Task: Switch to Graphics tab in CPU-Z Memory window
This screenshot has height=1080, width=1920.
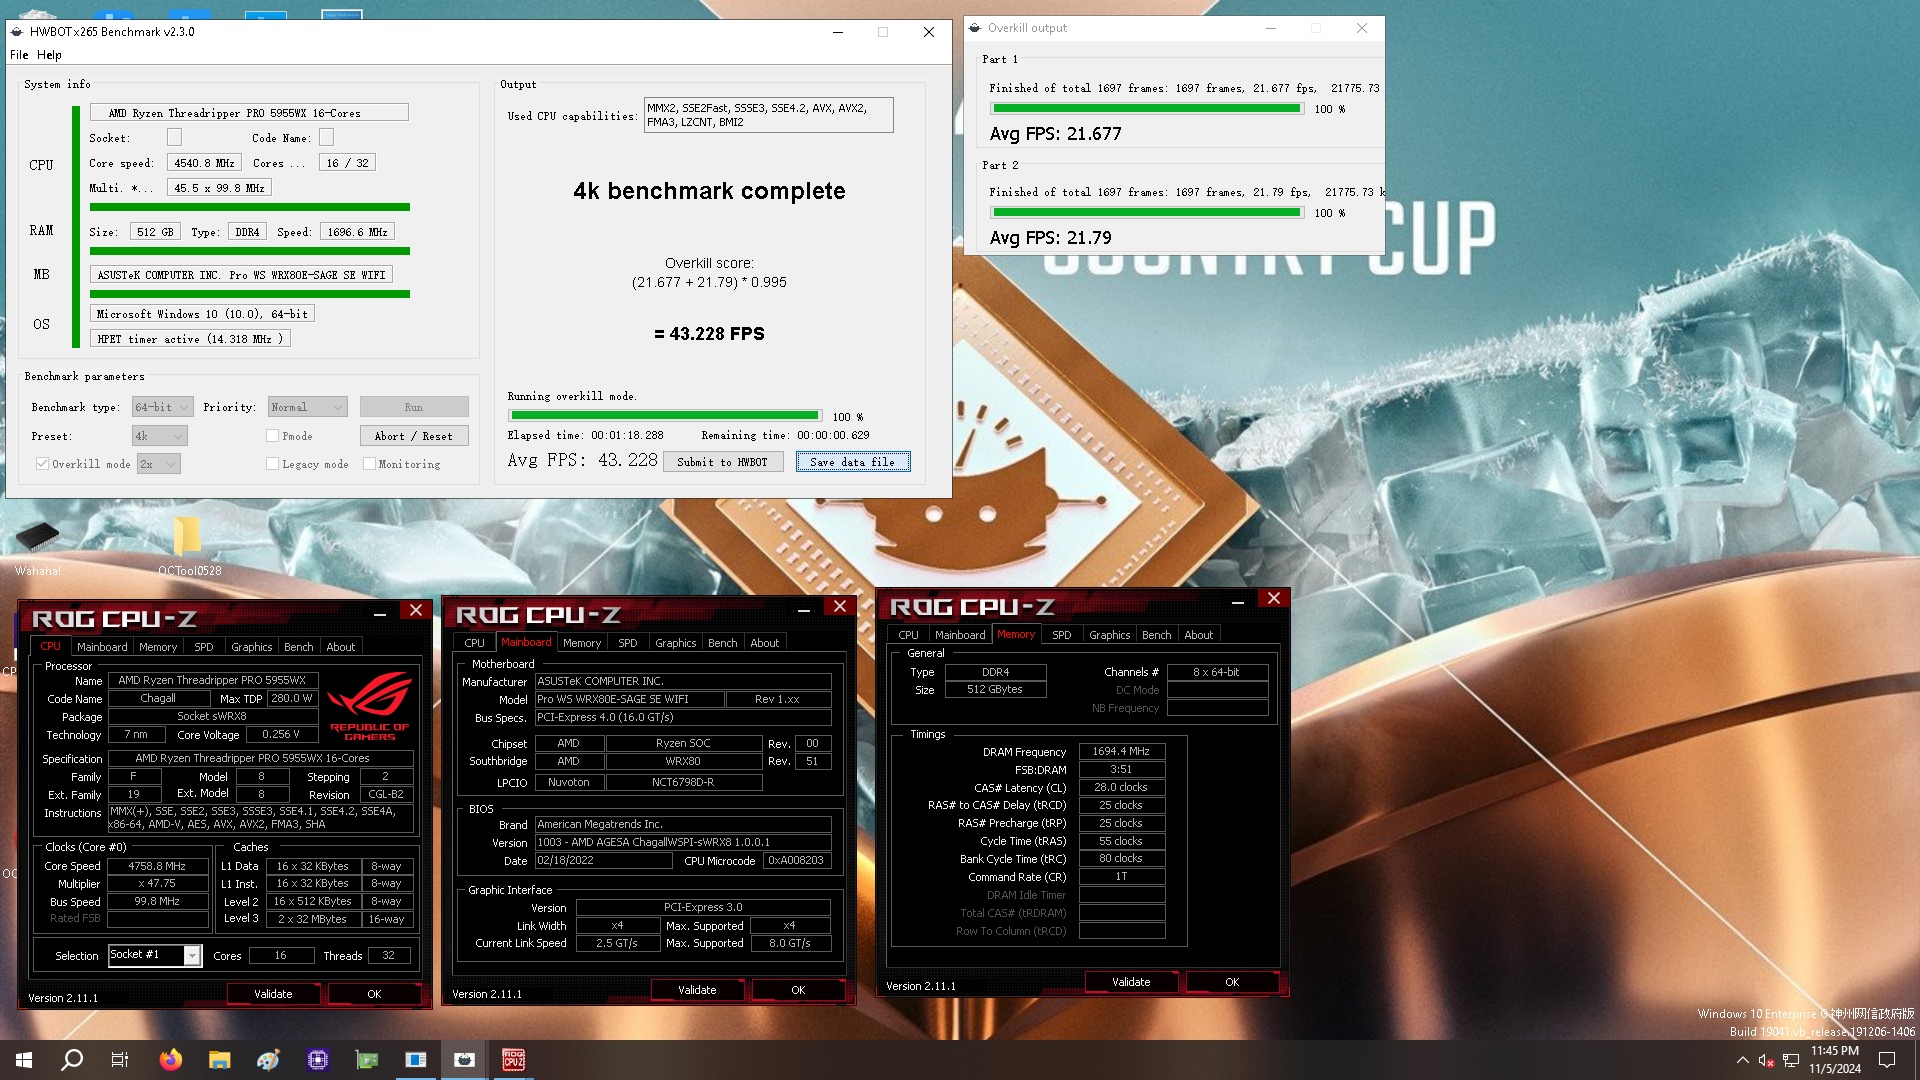Action: tap(1109, 635)
